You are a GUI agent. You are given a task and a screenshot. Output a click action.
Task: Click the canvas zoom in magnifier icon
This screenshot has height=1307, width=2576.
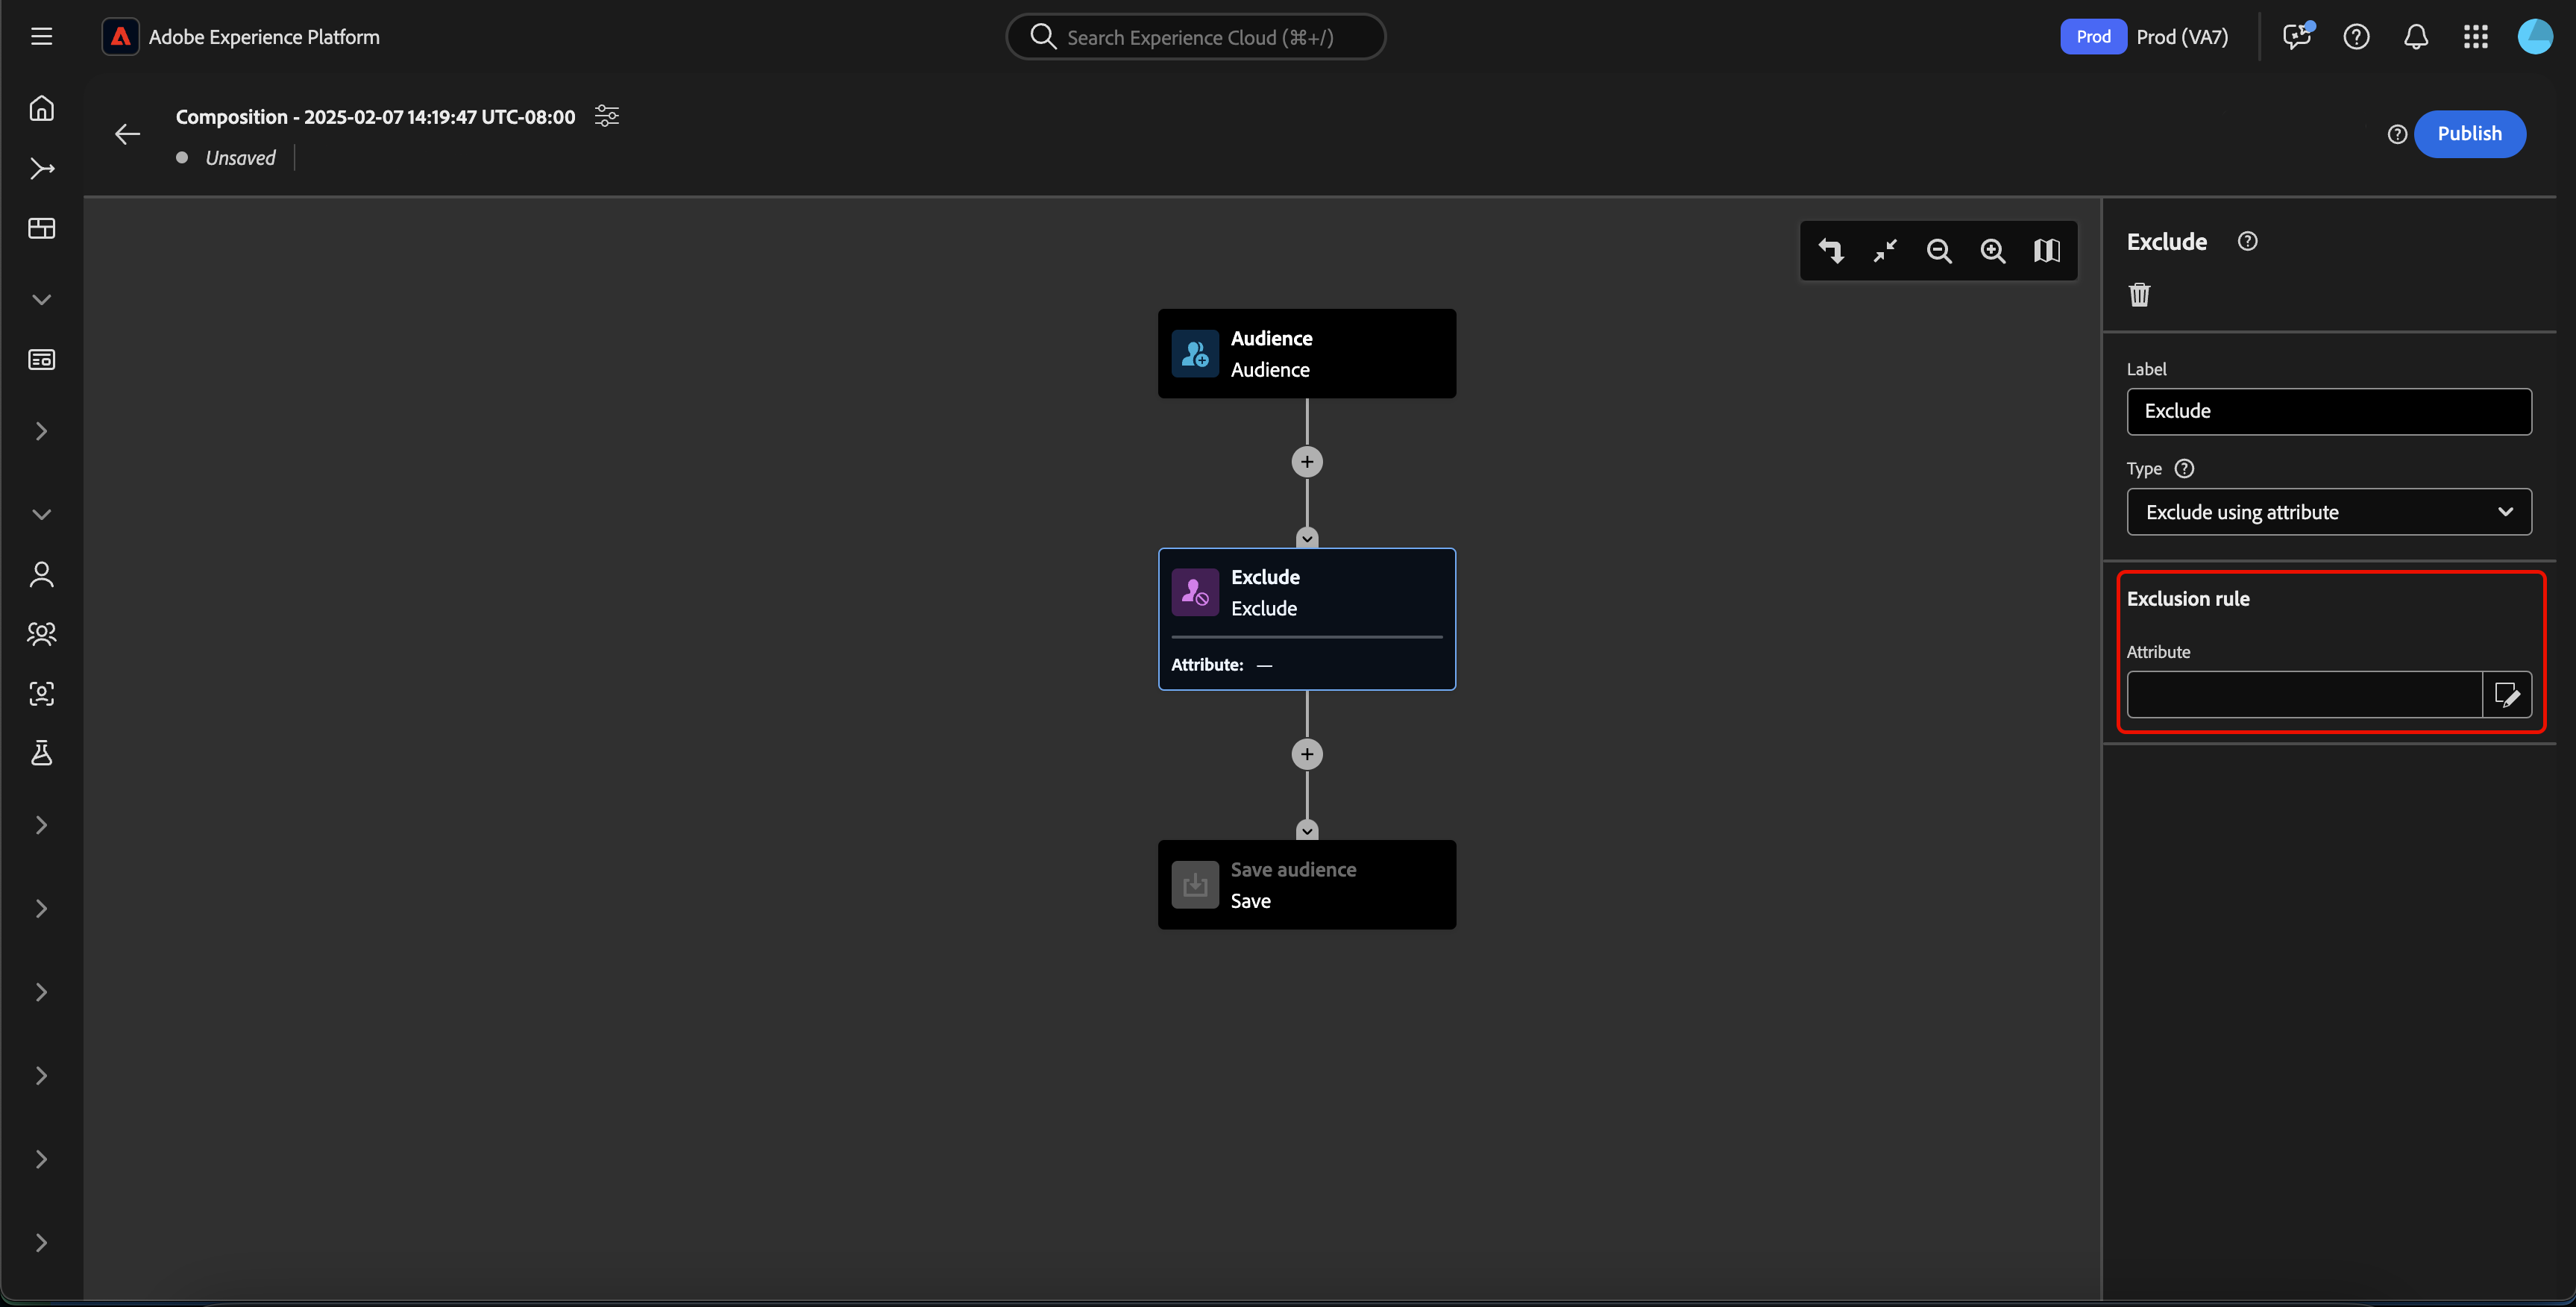[x=1993, y=251]
